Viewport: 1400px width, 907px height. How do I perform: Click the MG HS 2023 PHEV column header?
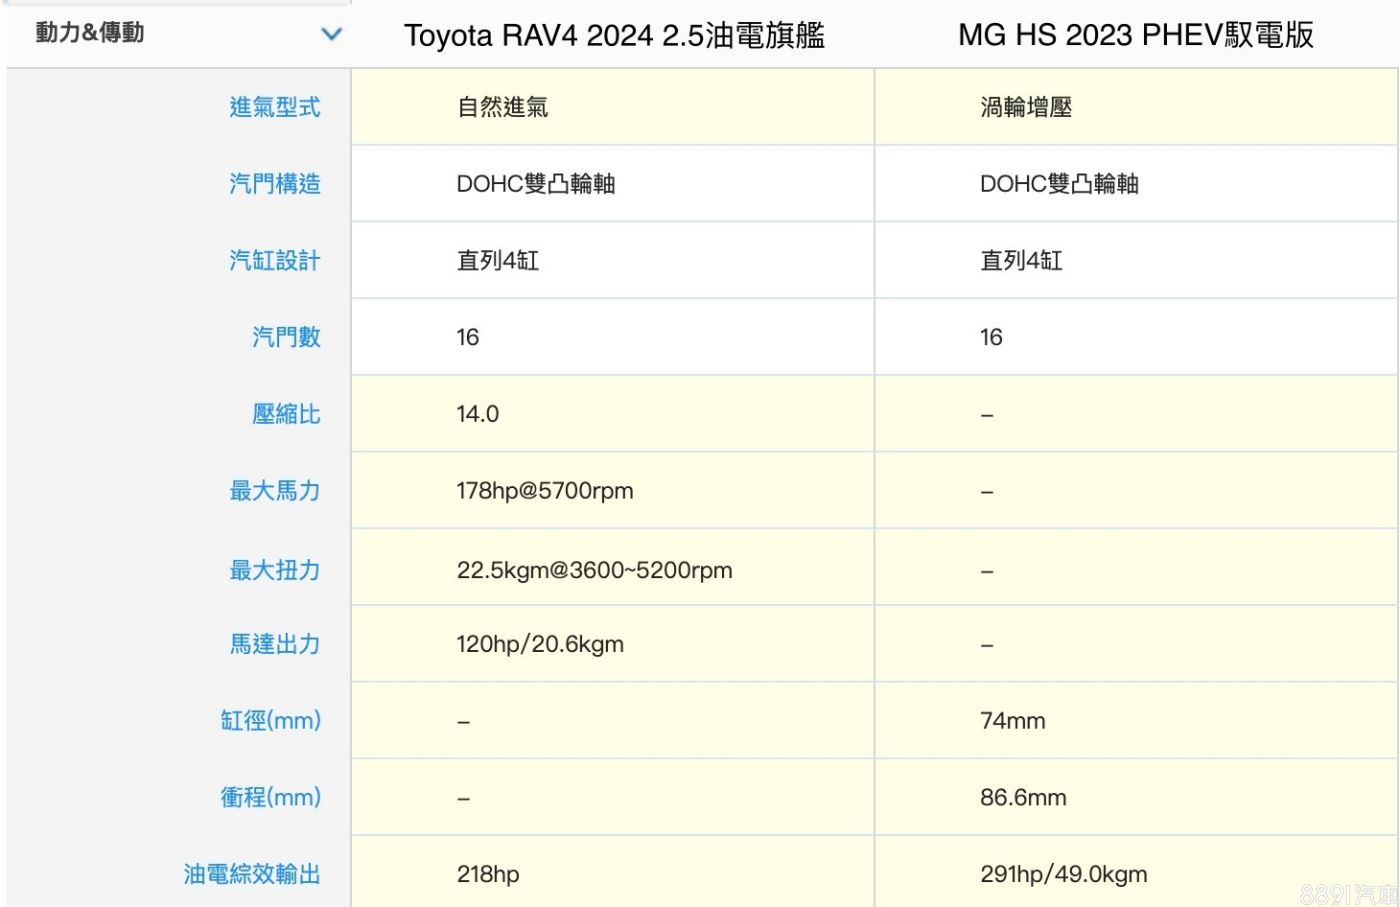pyautogui.click(x=1135, y=36)
